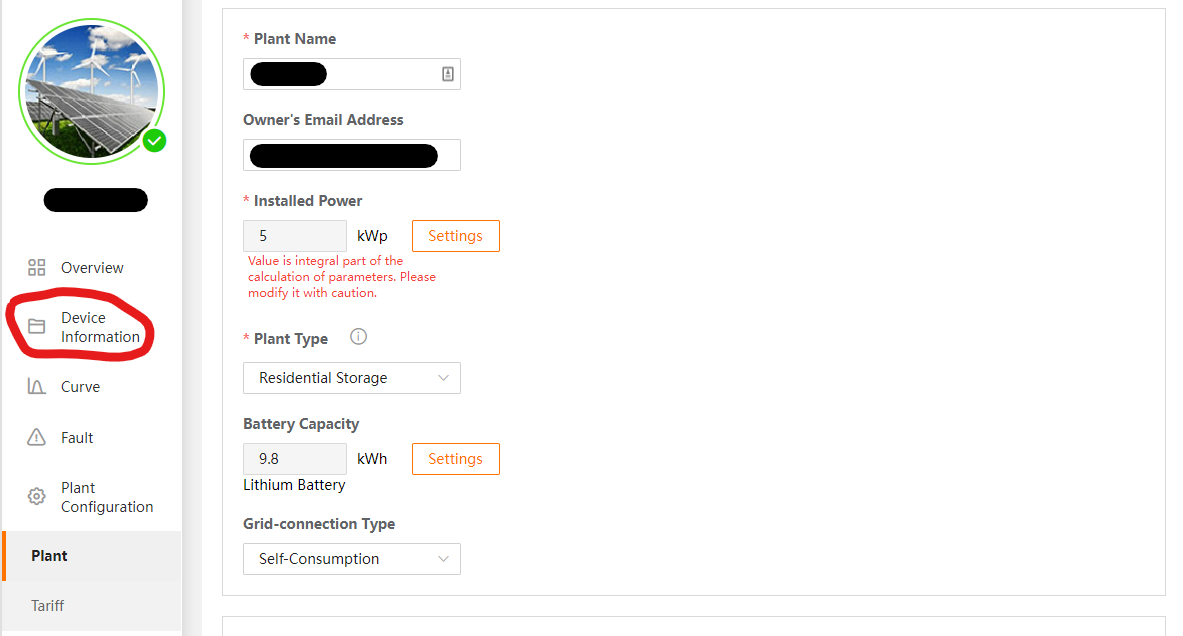Switch to the Tariff tab
The width and height of the screenshot is (1183, 636).
[x=47, y=605]
